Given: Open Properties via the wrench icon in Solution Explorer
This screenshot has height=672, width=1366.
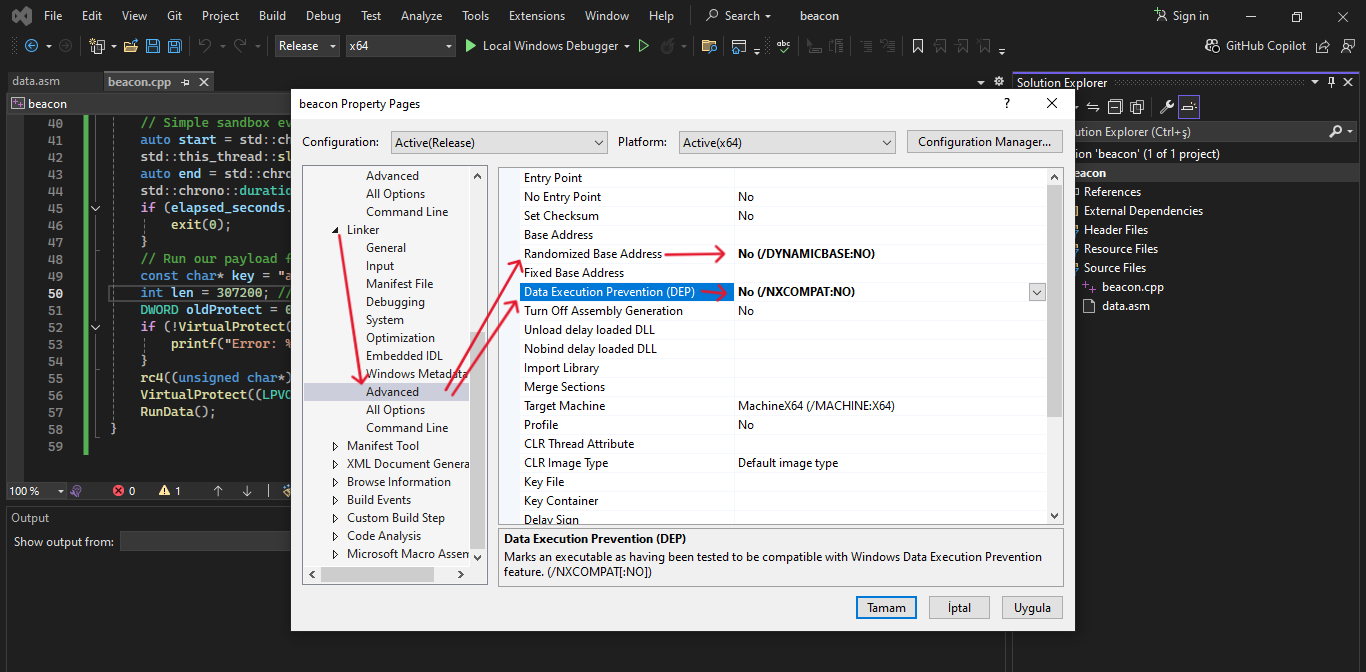Looking at the screenshot, I should pos(1166,107).
